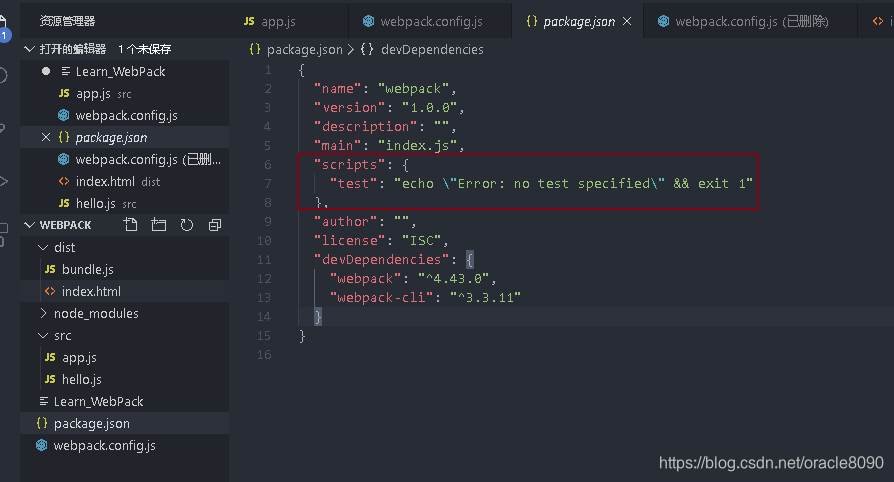Click the webpack version "^4.43.0"
Screen dimensions: 894x482
click(x=453, y=278)
